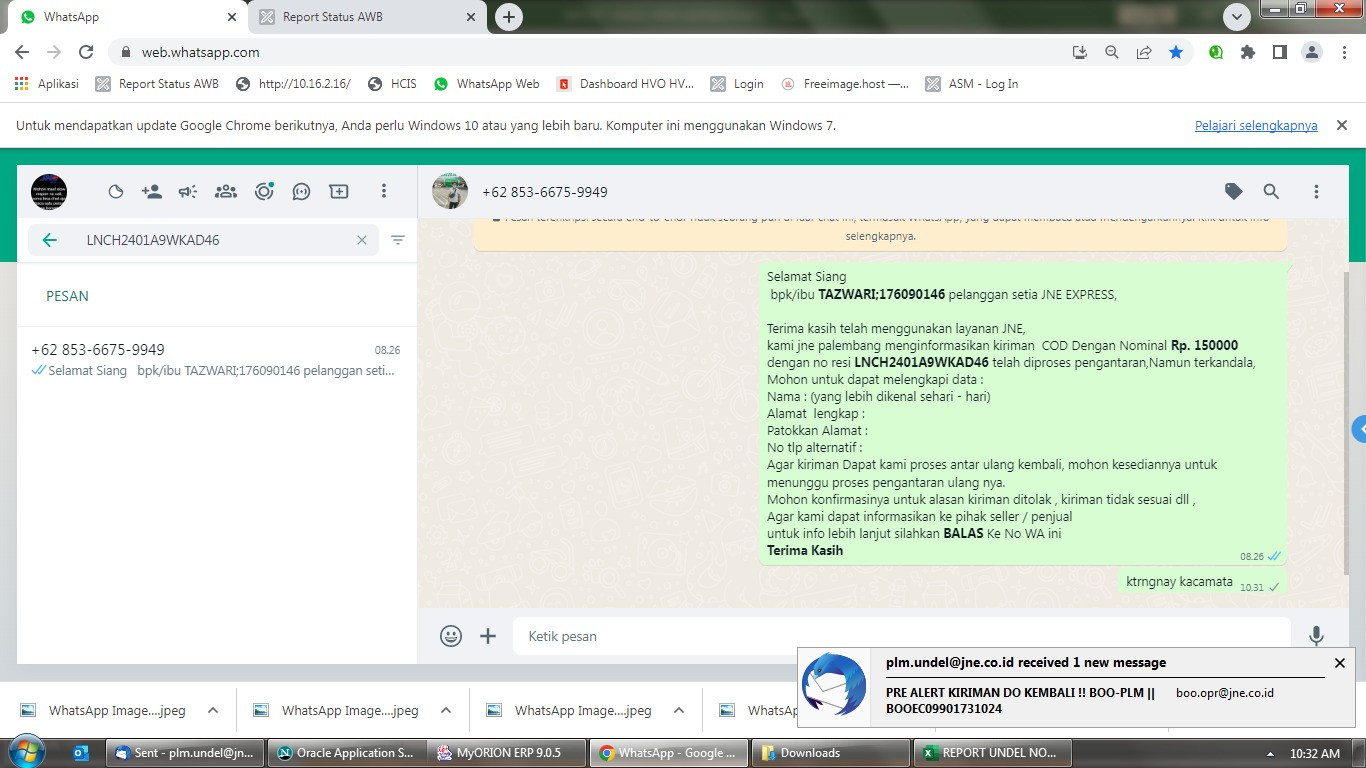Screen dimensions: 1366x768
Task: Open the Chrome profile avatar
Action: (1312, 52)
